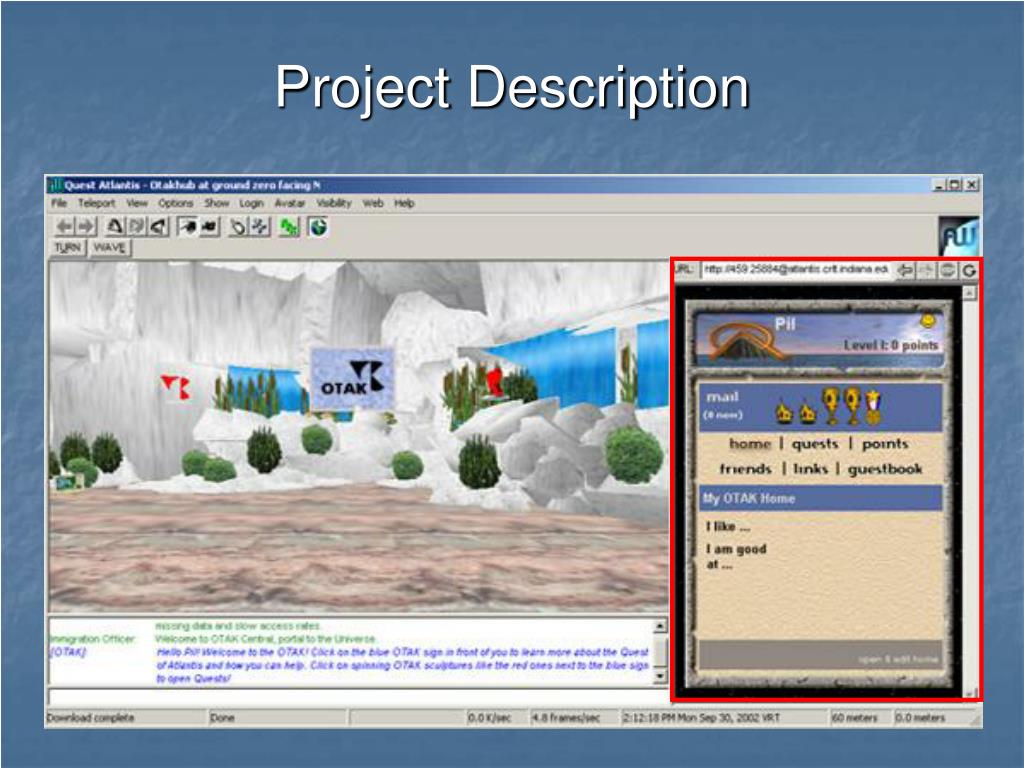Click the 'Level I: 0 points' text

(x=891, y=345)
